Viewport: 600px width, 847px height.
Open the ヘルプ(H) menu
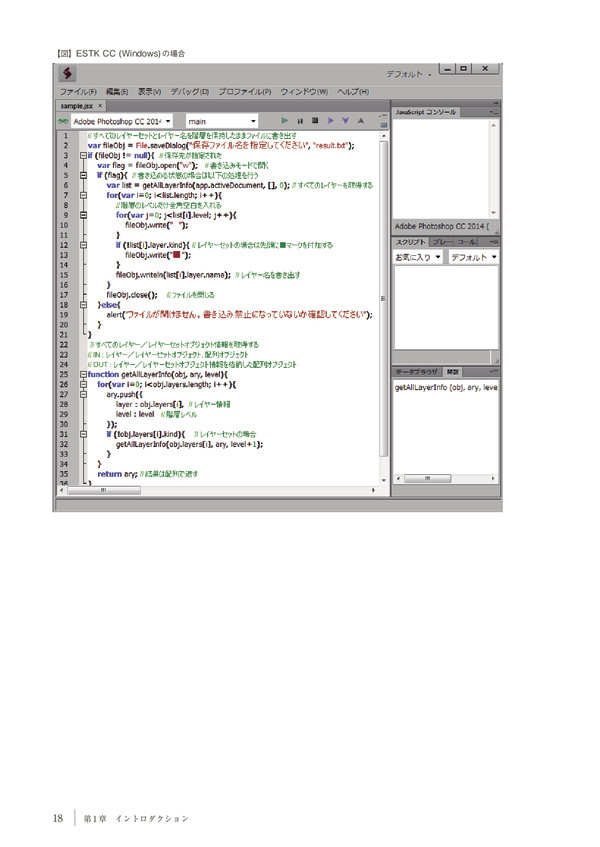tap(353, 92)
